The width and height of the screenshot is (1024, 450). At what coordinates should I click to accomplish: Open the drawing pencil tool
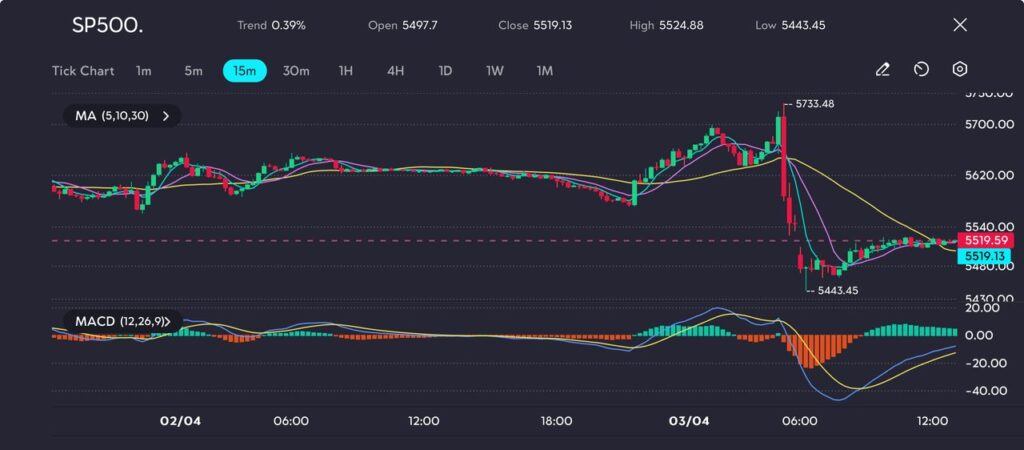pos(882,70)
